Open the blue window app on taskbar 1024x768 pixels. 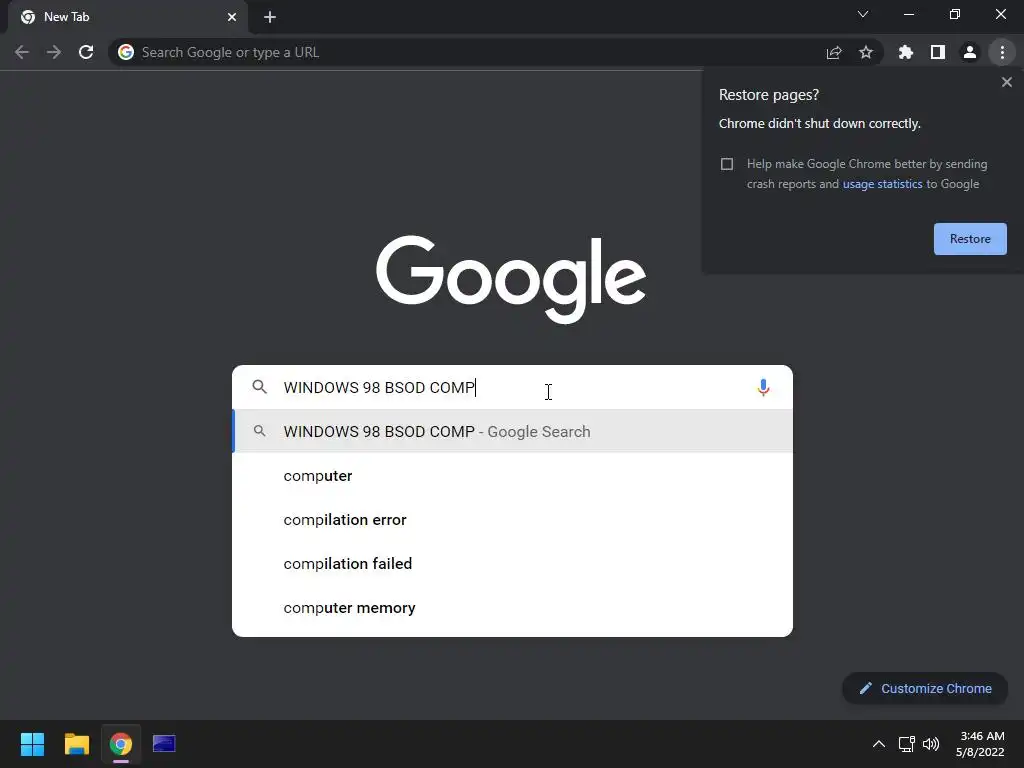pos(164,744)
